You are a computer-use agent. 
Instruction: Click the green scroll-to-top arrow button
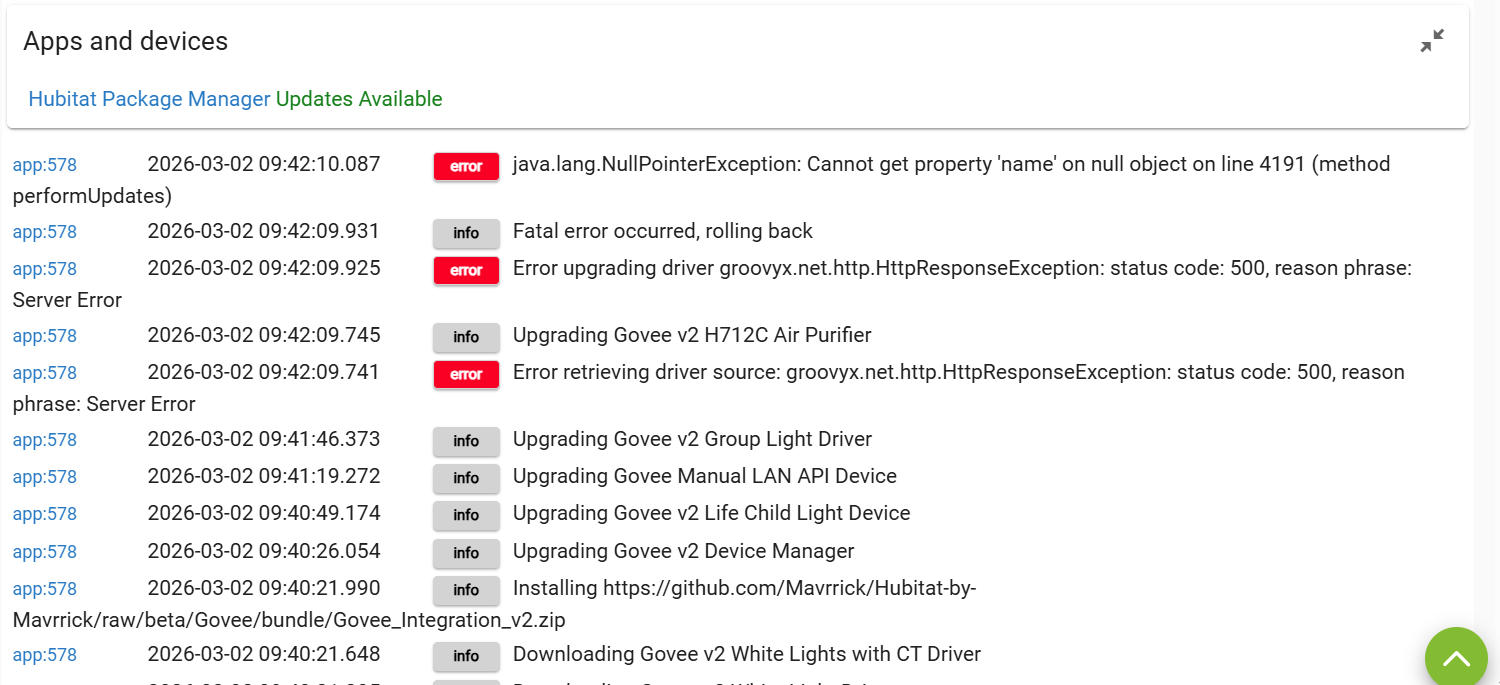click(1456, 656)
